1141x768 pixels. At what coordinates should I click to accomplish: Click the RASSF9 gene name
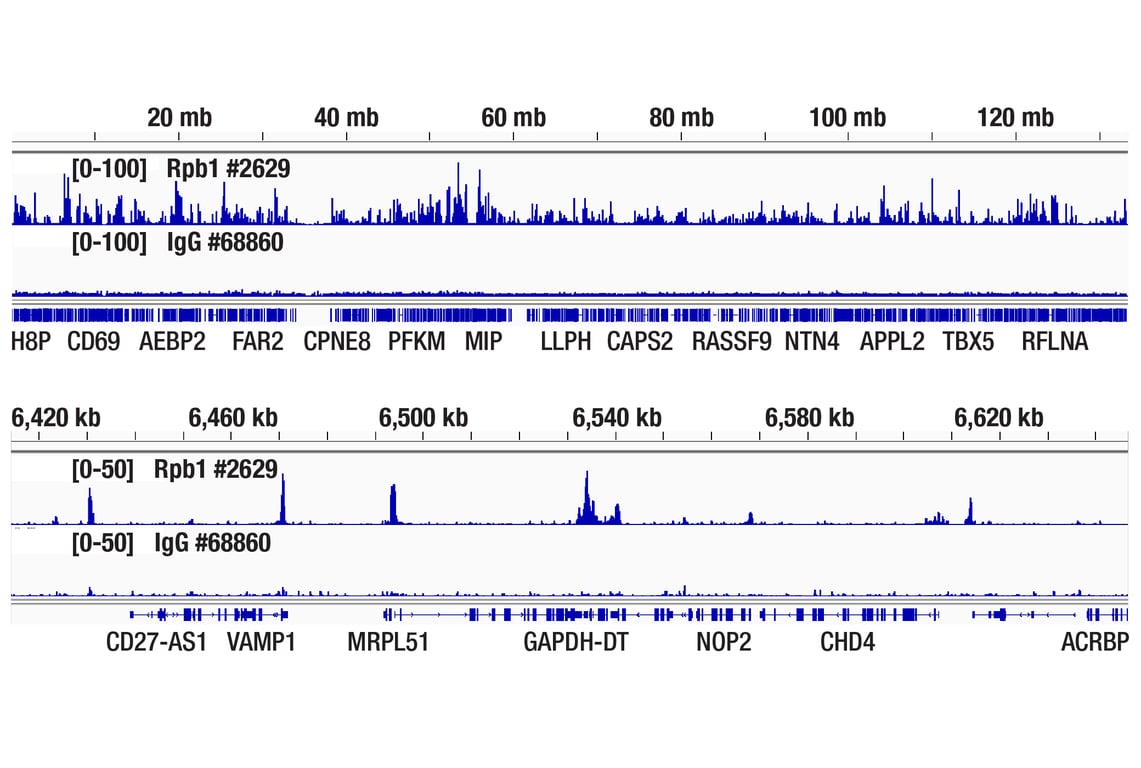point(731,342)
